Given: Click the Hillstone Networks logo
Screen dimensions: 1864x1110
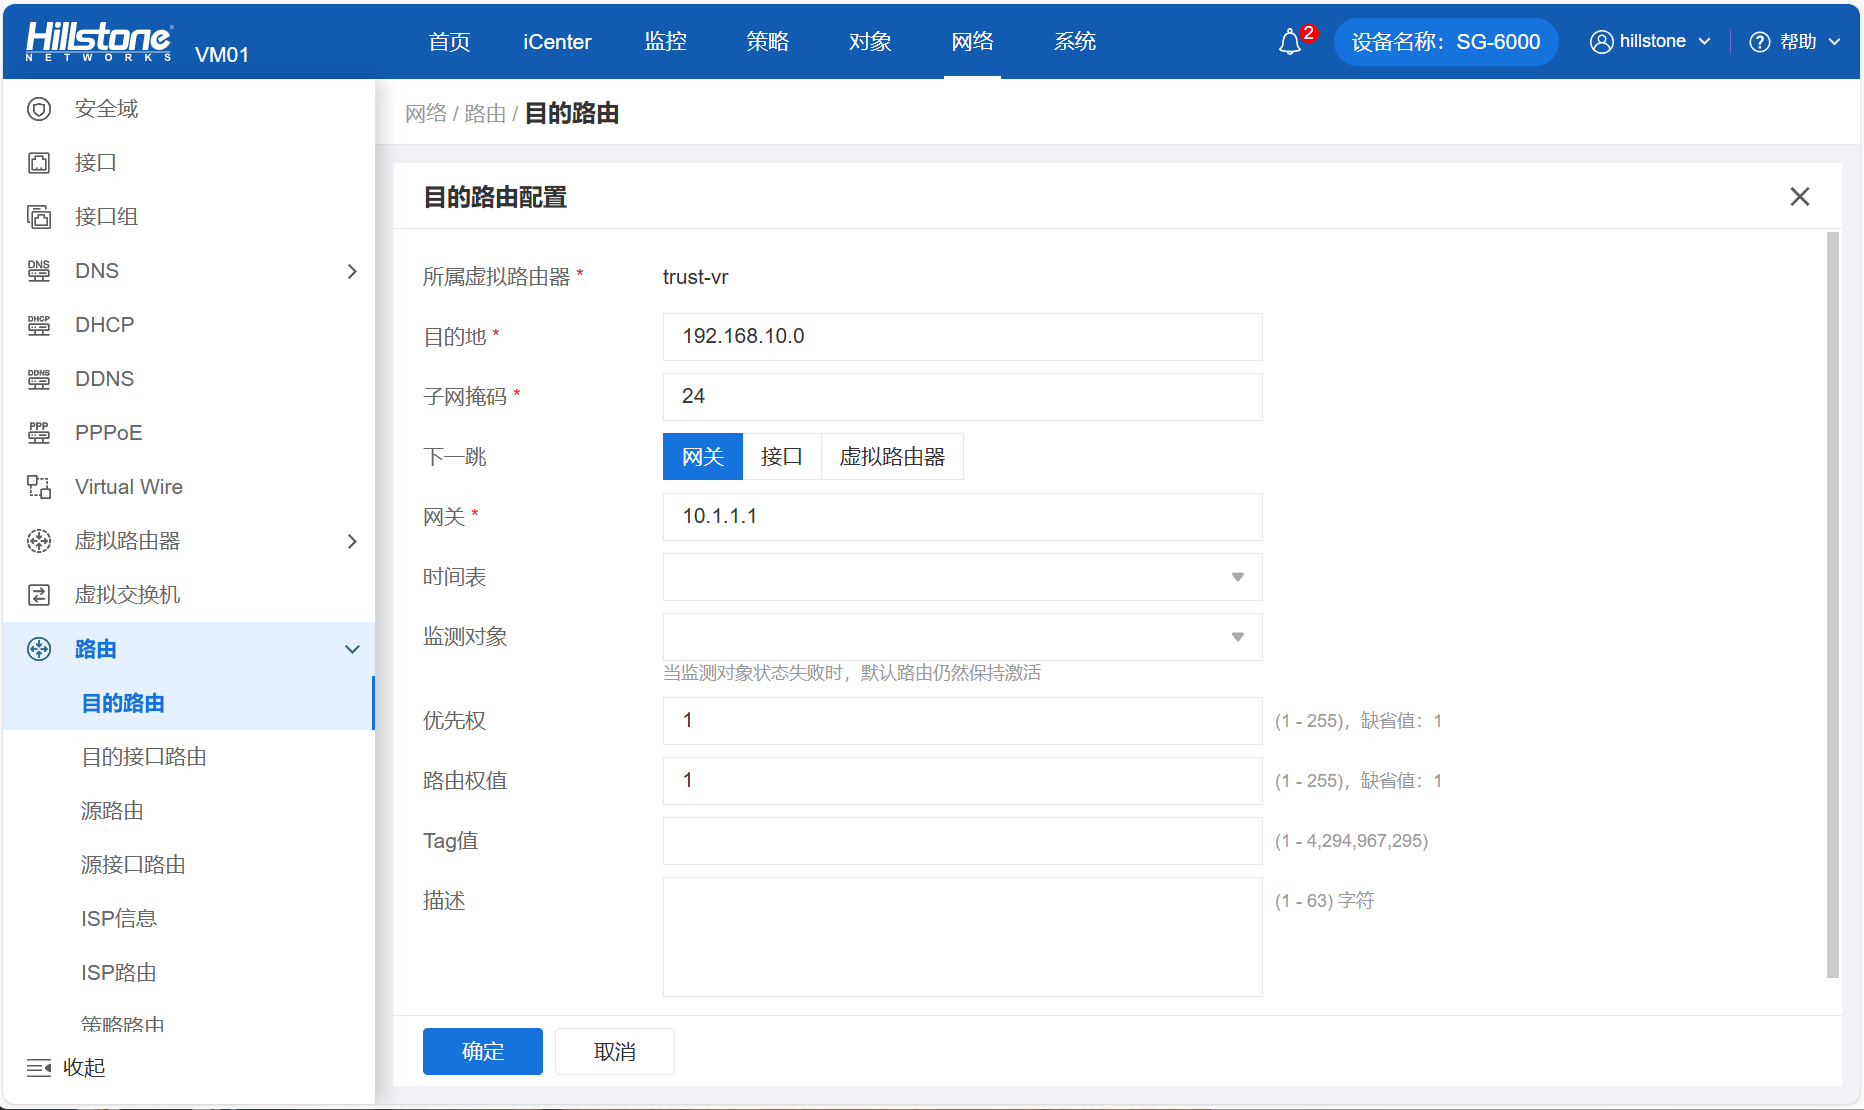Looking at the screenshot, I should 98,41.
